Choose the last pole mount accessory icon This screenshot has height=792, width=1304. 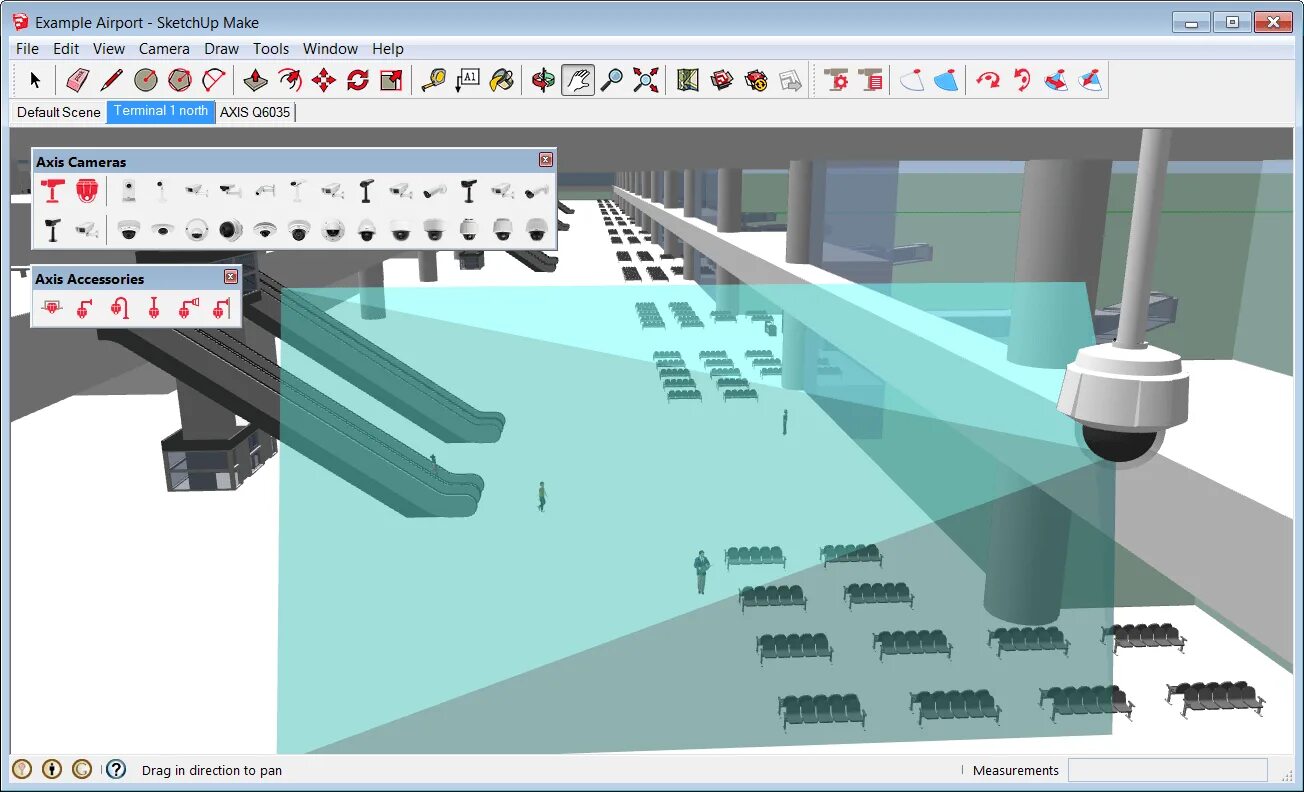pos(221,309)
